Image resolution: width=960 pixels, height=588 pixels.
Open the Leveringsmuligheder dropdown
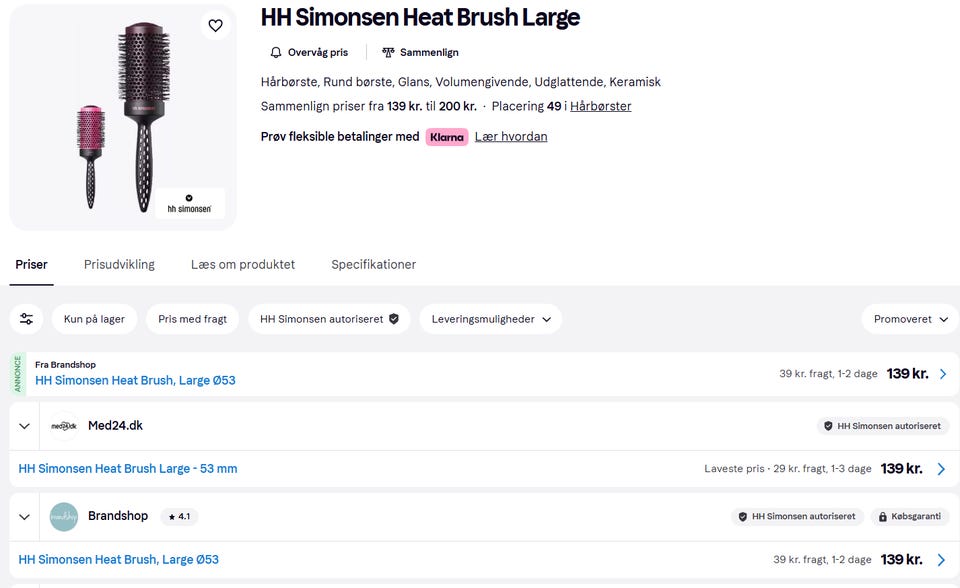[490, 319]
